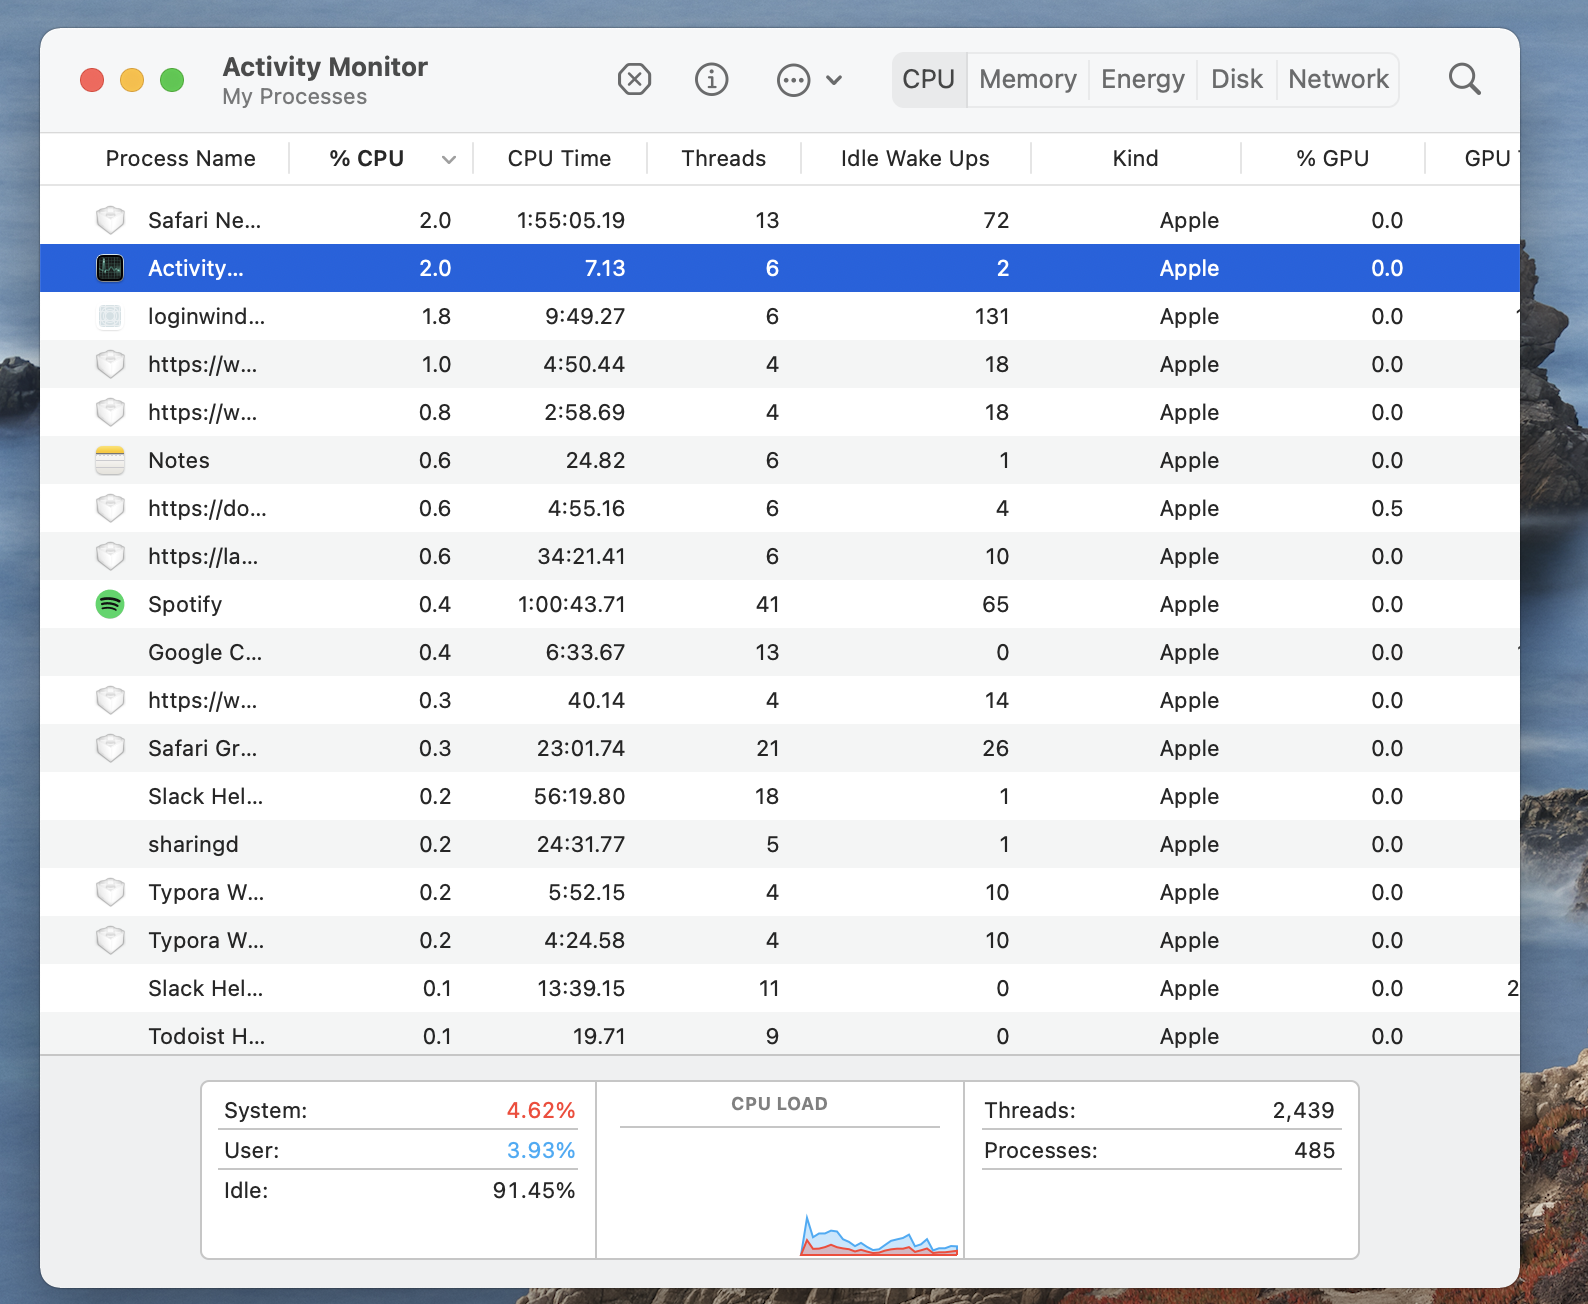
Task: Click the My Processes subtitle
Action: click(294, 97)
